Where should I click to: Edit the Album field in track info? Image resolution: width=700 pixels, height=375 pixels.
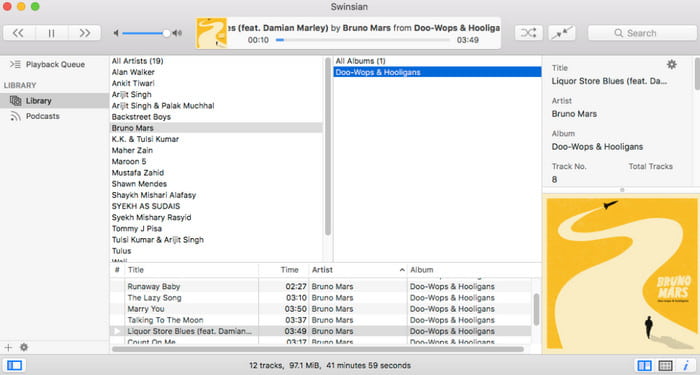[597, 147]
